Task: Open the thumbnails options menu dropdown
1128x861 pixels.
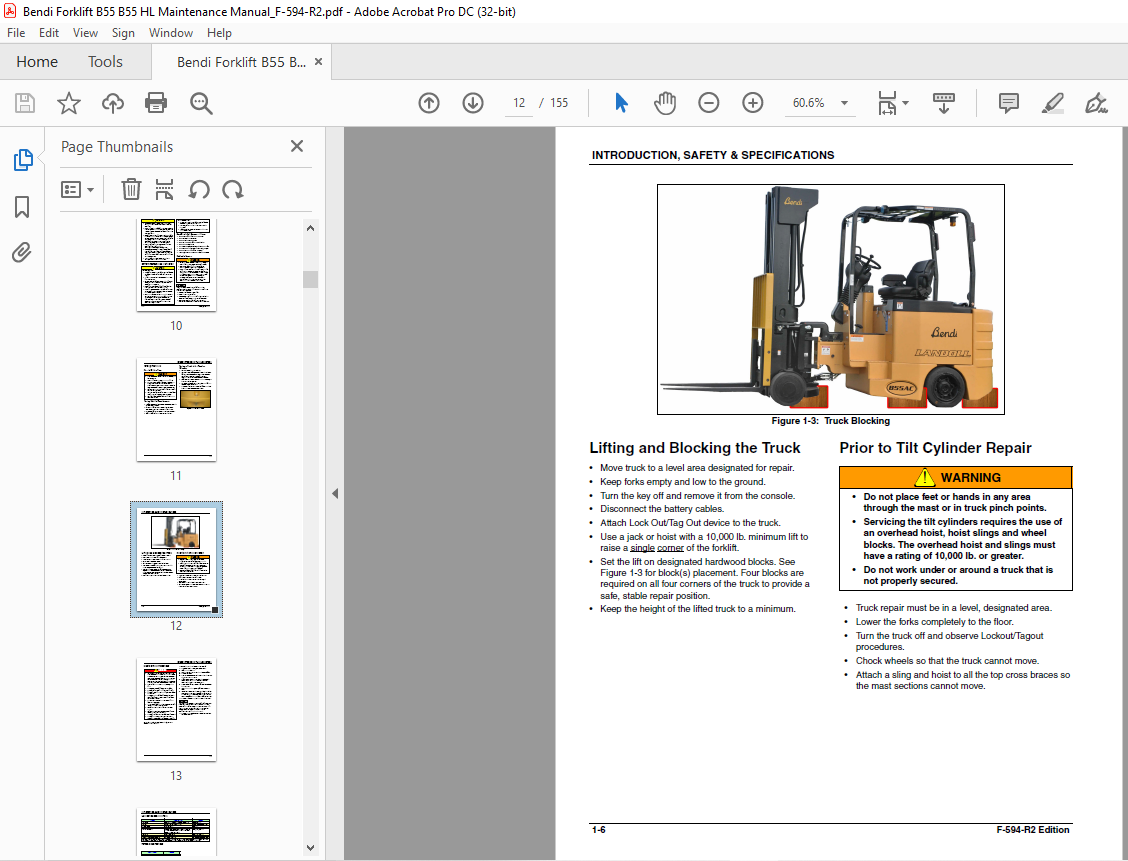Action: coord(77,189)
